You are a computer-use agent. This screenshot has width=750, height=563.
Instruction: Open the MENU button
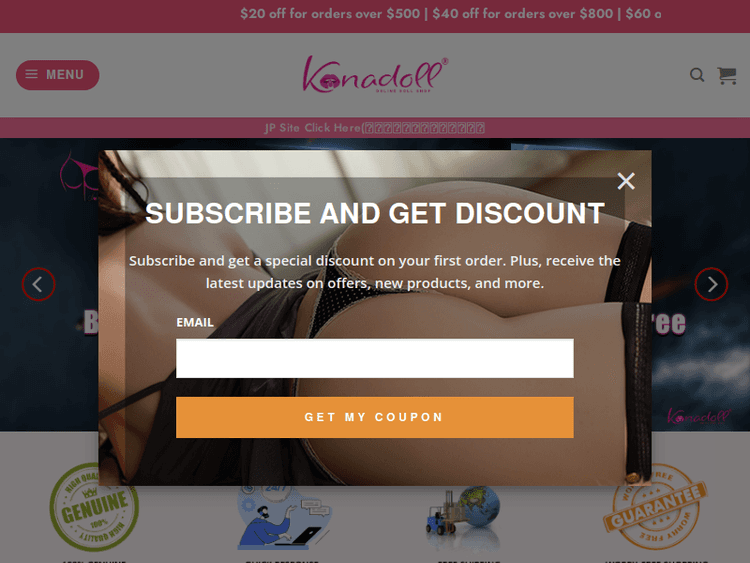tap(57, 75)
